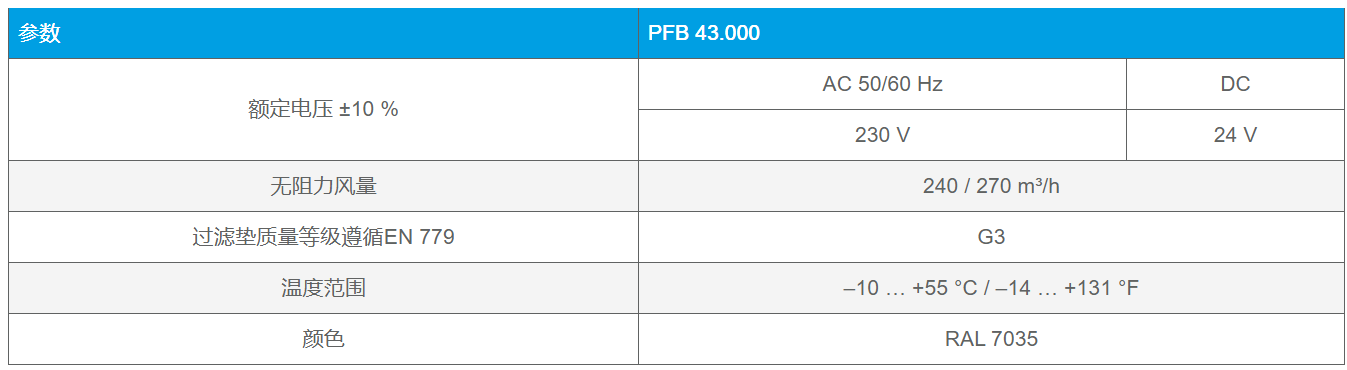Click the 50/60 Hz frequency text
Screen dimensions: 1347x370
tap(900, 84)
